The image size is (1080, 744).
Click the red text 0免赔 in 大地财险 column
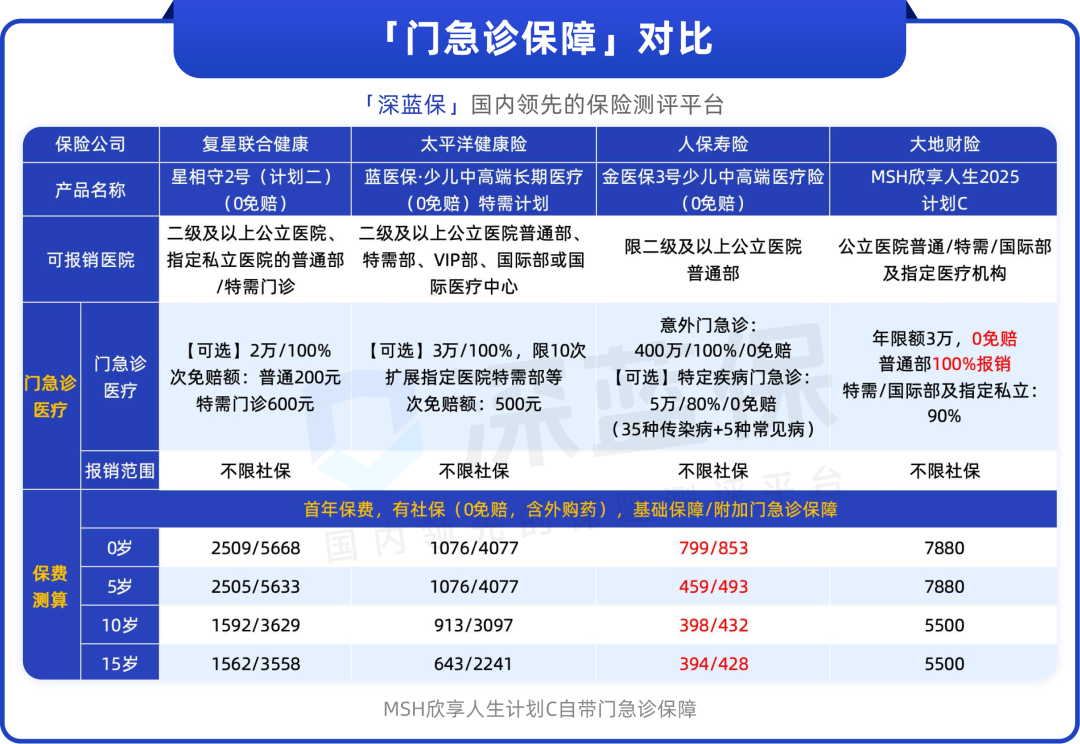pyautogui.click(x=994, y=338)
